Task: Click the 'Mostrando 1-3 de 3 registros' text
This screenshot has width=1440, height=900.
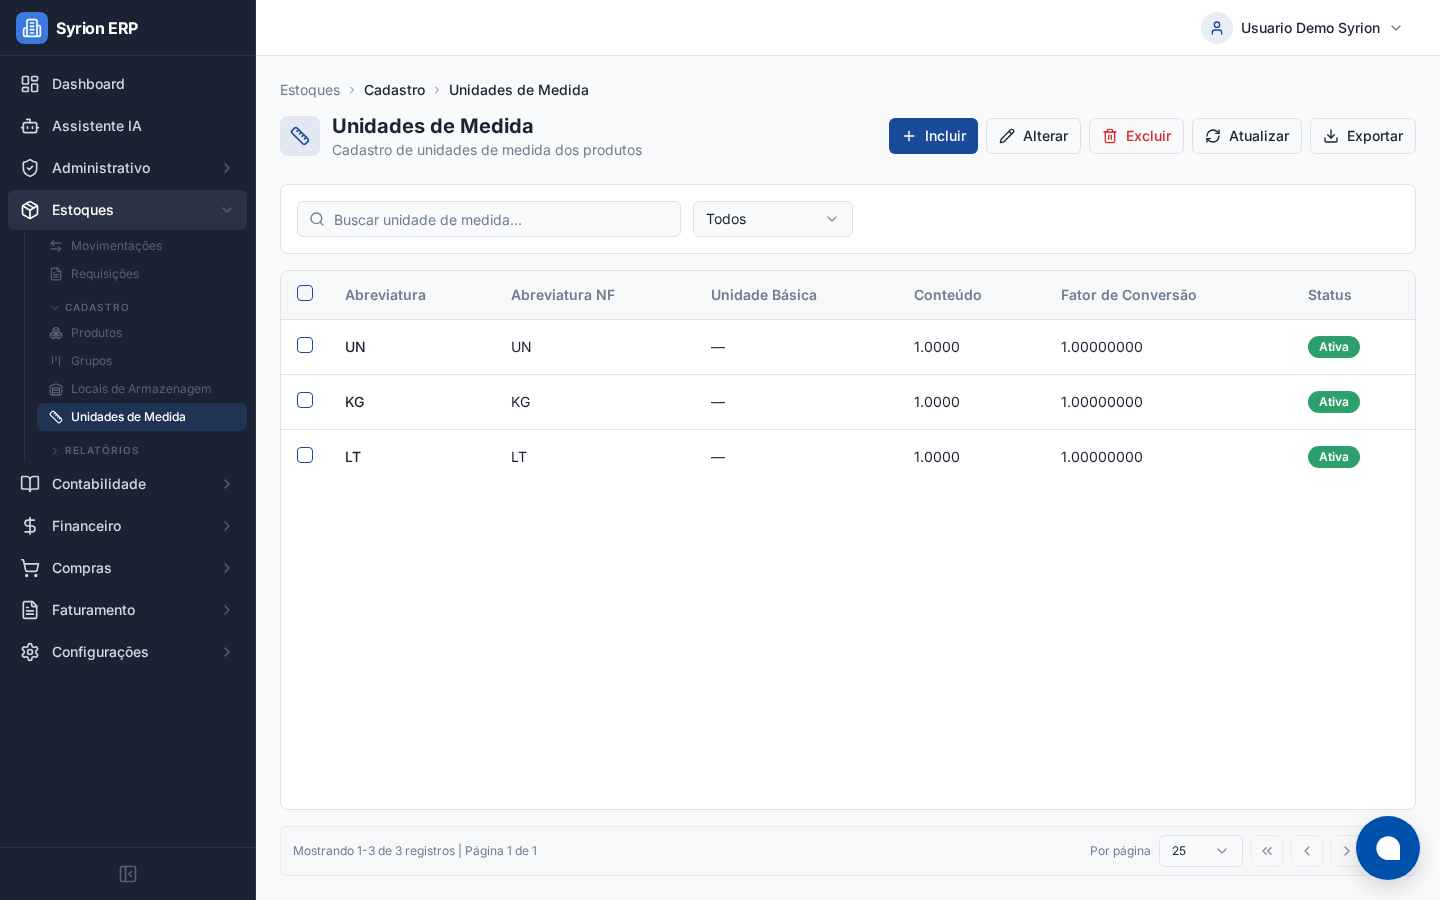Action: click(374, 851)
